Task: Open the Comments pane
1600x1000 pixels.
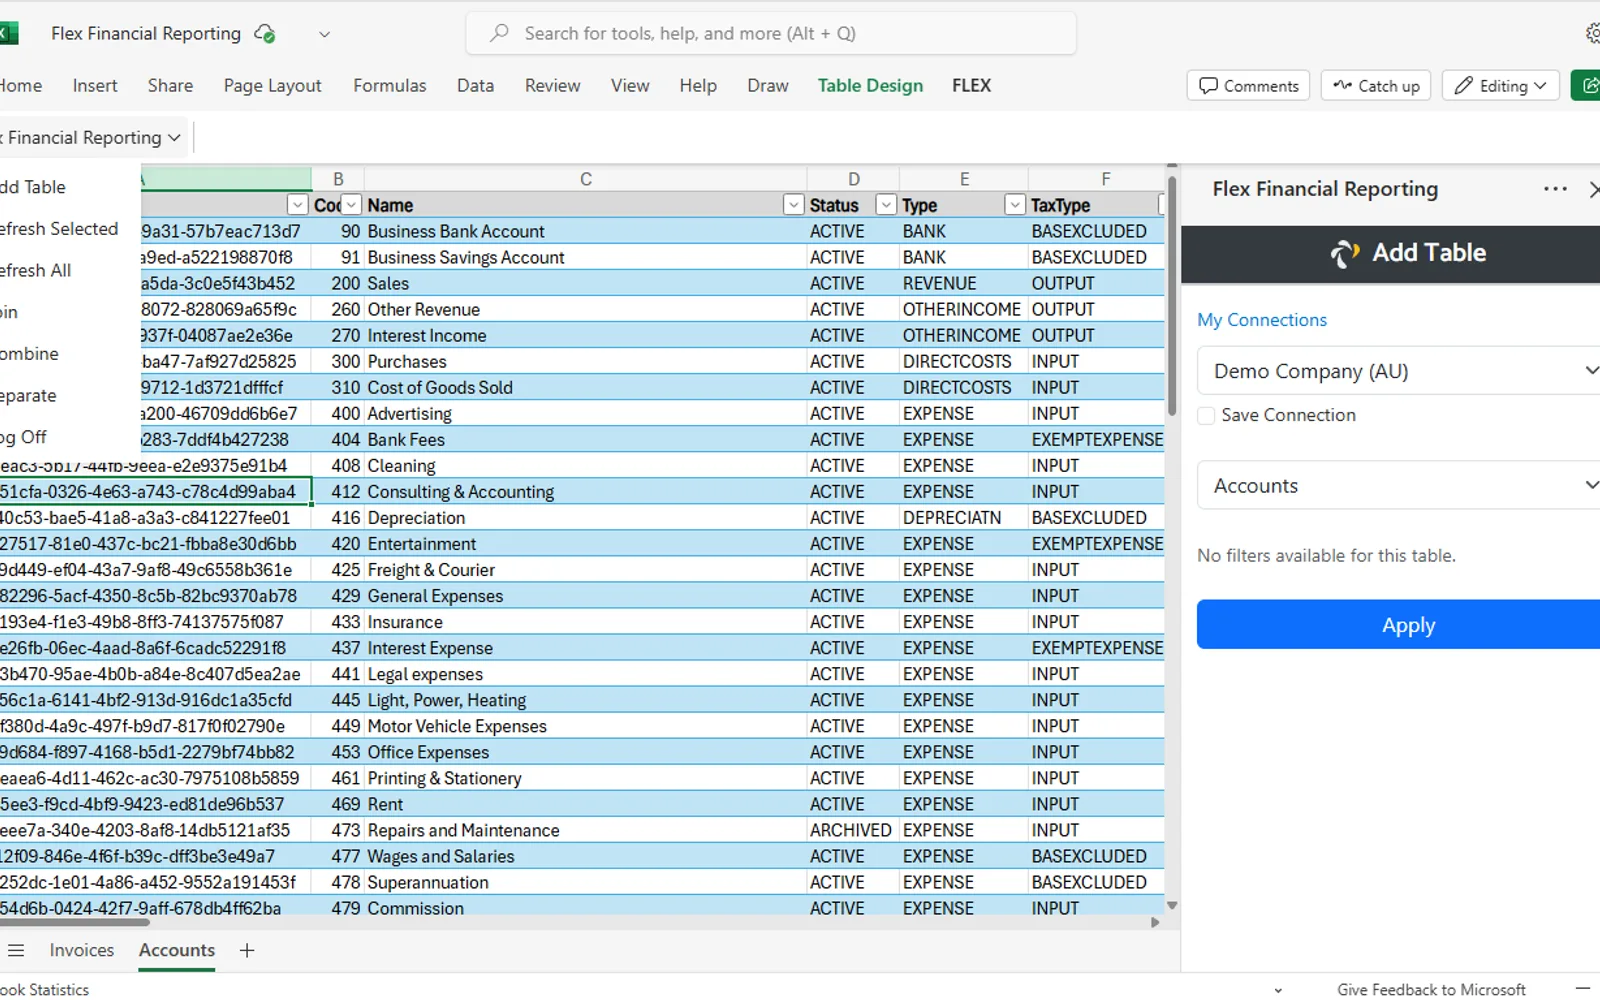Action: [x=1249, y=85]
